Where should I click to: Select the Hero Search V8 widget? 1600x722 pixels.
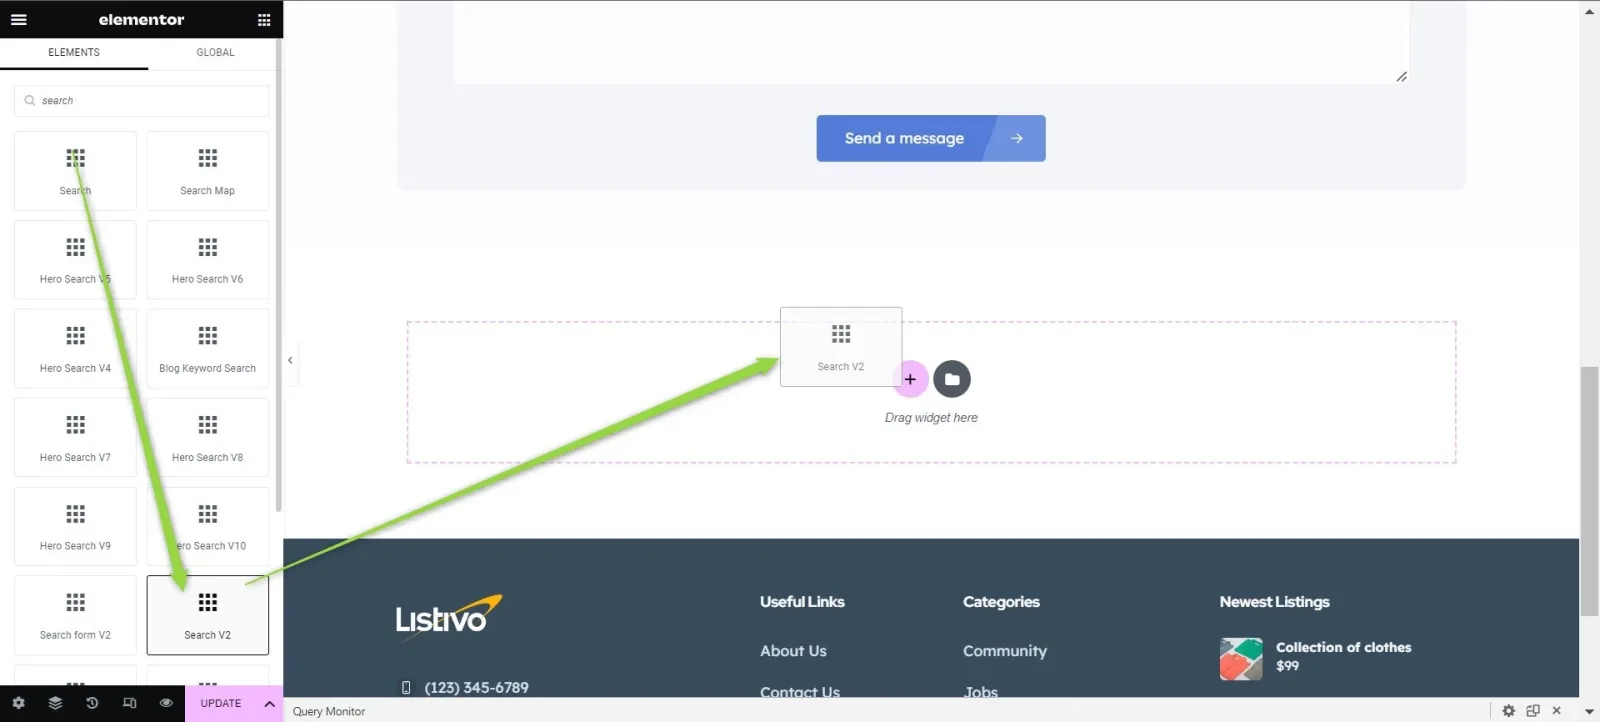coord(207,438)
